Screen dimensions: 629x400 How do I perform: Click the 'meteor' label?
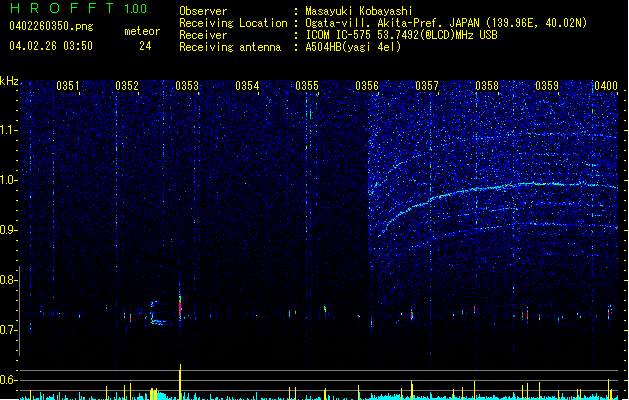click(x=142, y=31)
